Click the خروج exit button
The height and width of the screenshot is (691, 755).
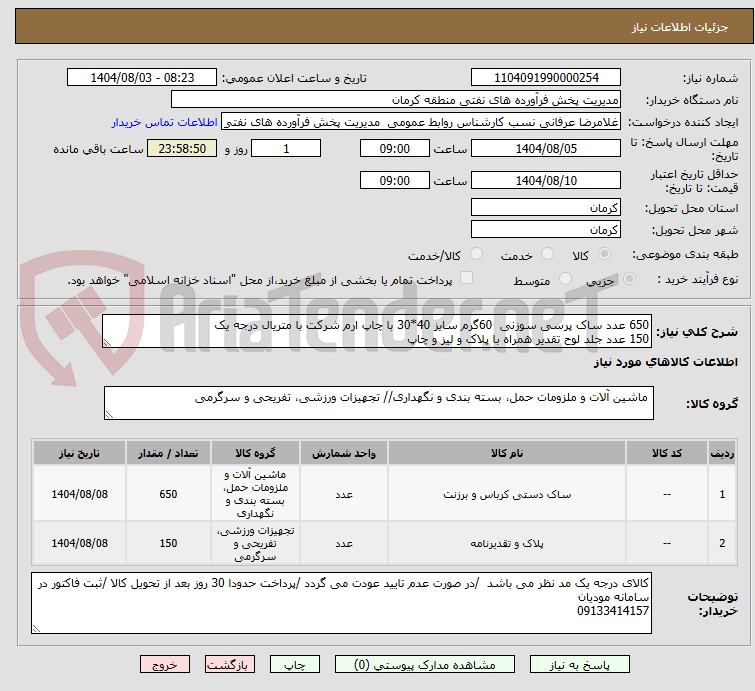point(165,665)
